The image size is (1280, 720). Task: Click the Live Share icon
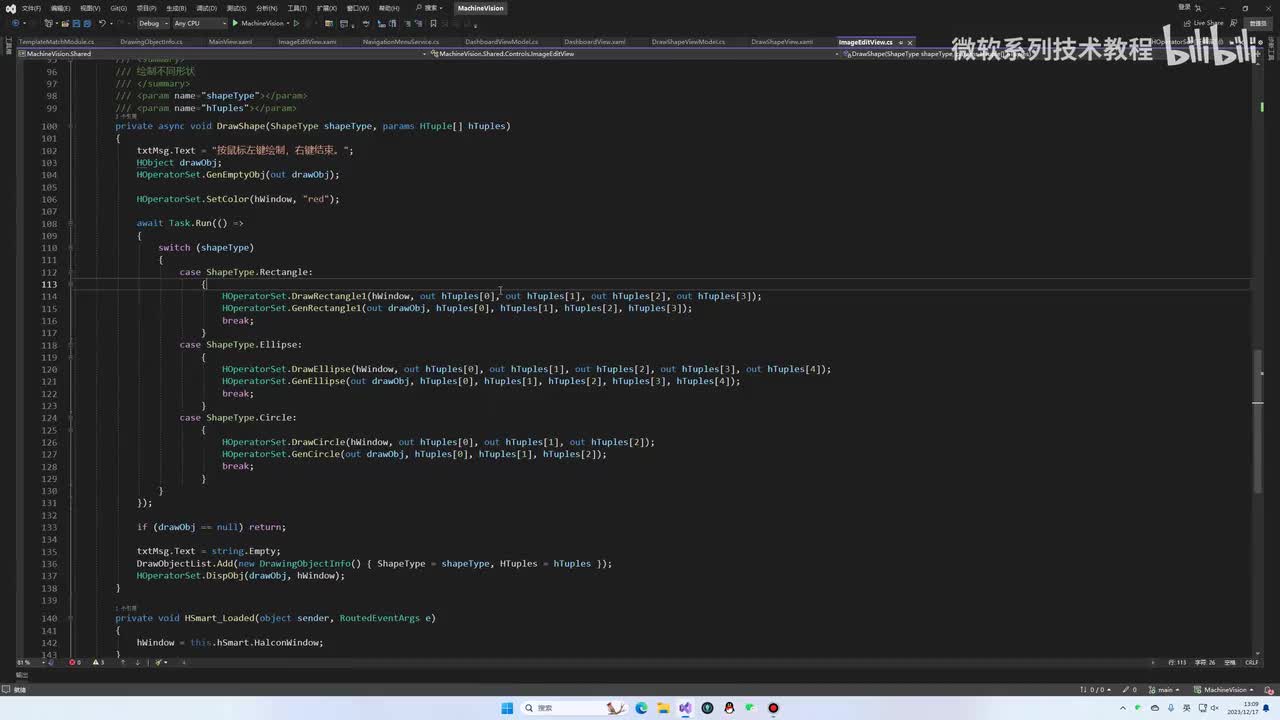1204,23
